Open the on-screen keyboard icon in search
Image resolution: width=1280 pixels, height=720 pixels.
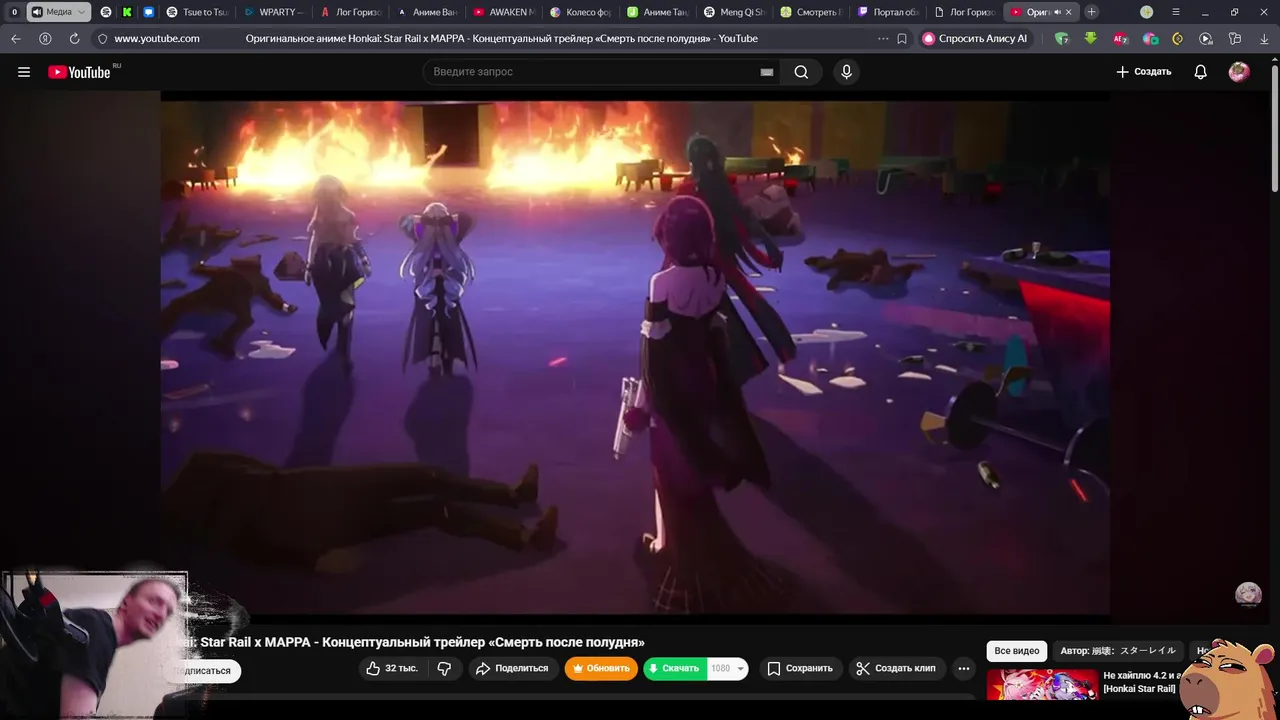(x=767, y=72)
